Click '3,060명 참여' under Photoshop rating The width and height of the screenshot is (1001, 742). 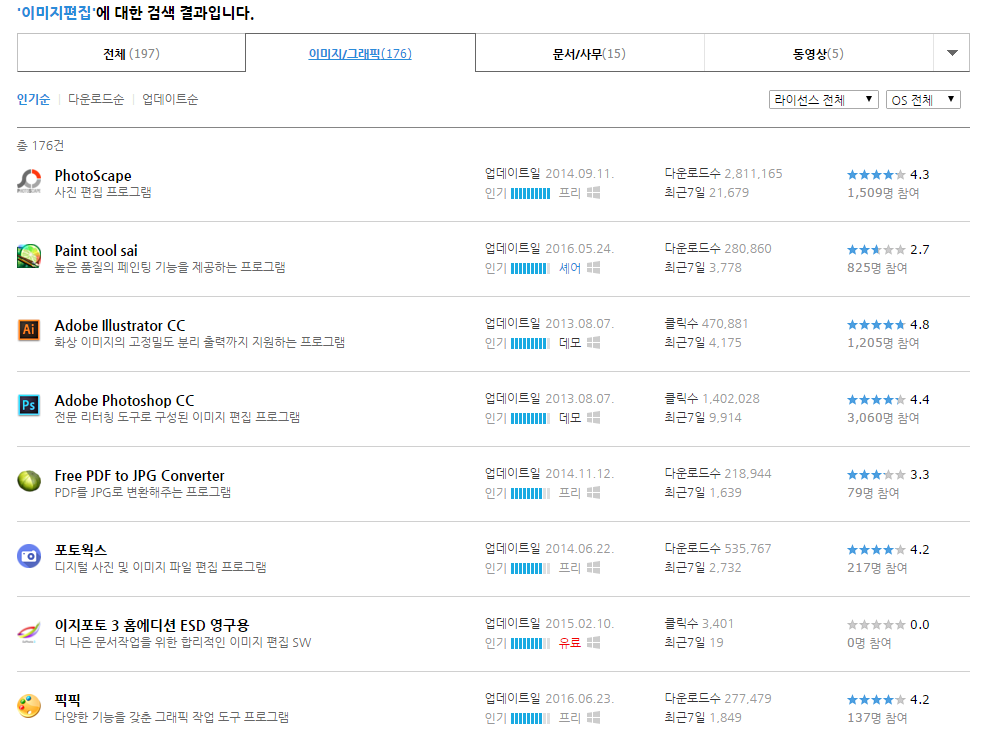click(883, 418)
